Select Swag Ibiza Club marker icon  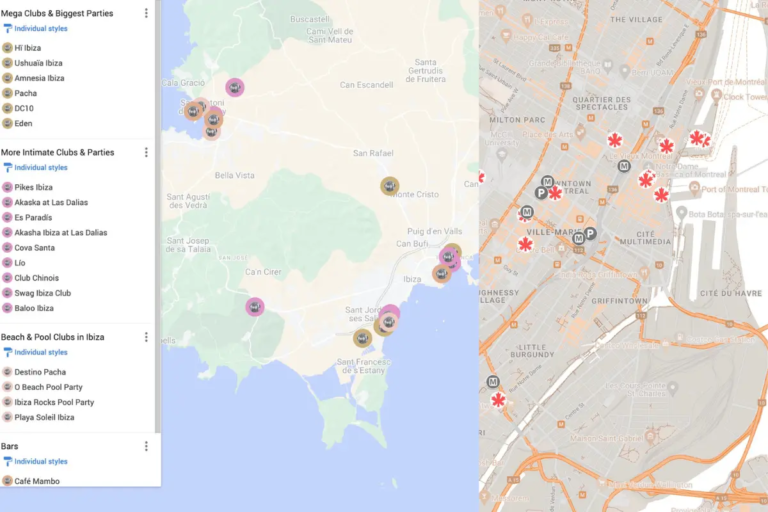tap(7, 293)
